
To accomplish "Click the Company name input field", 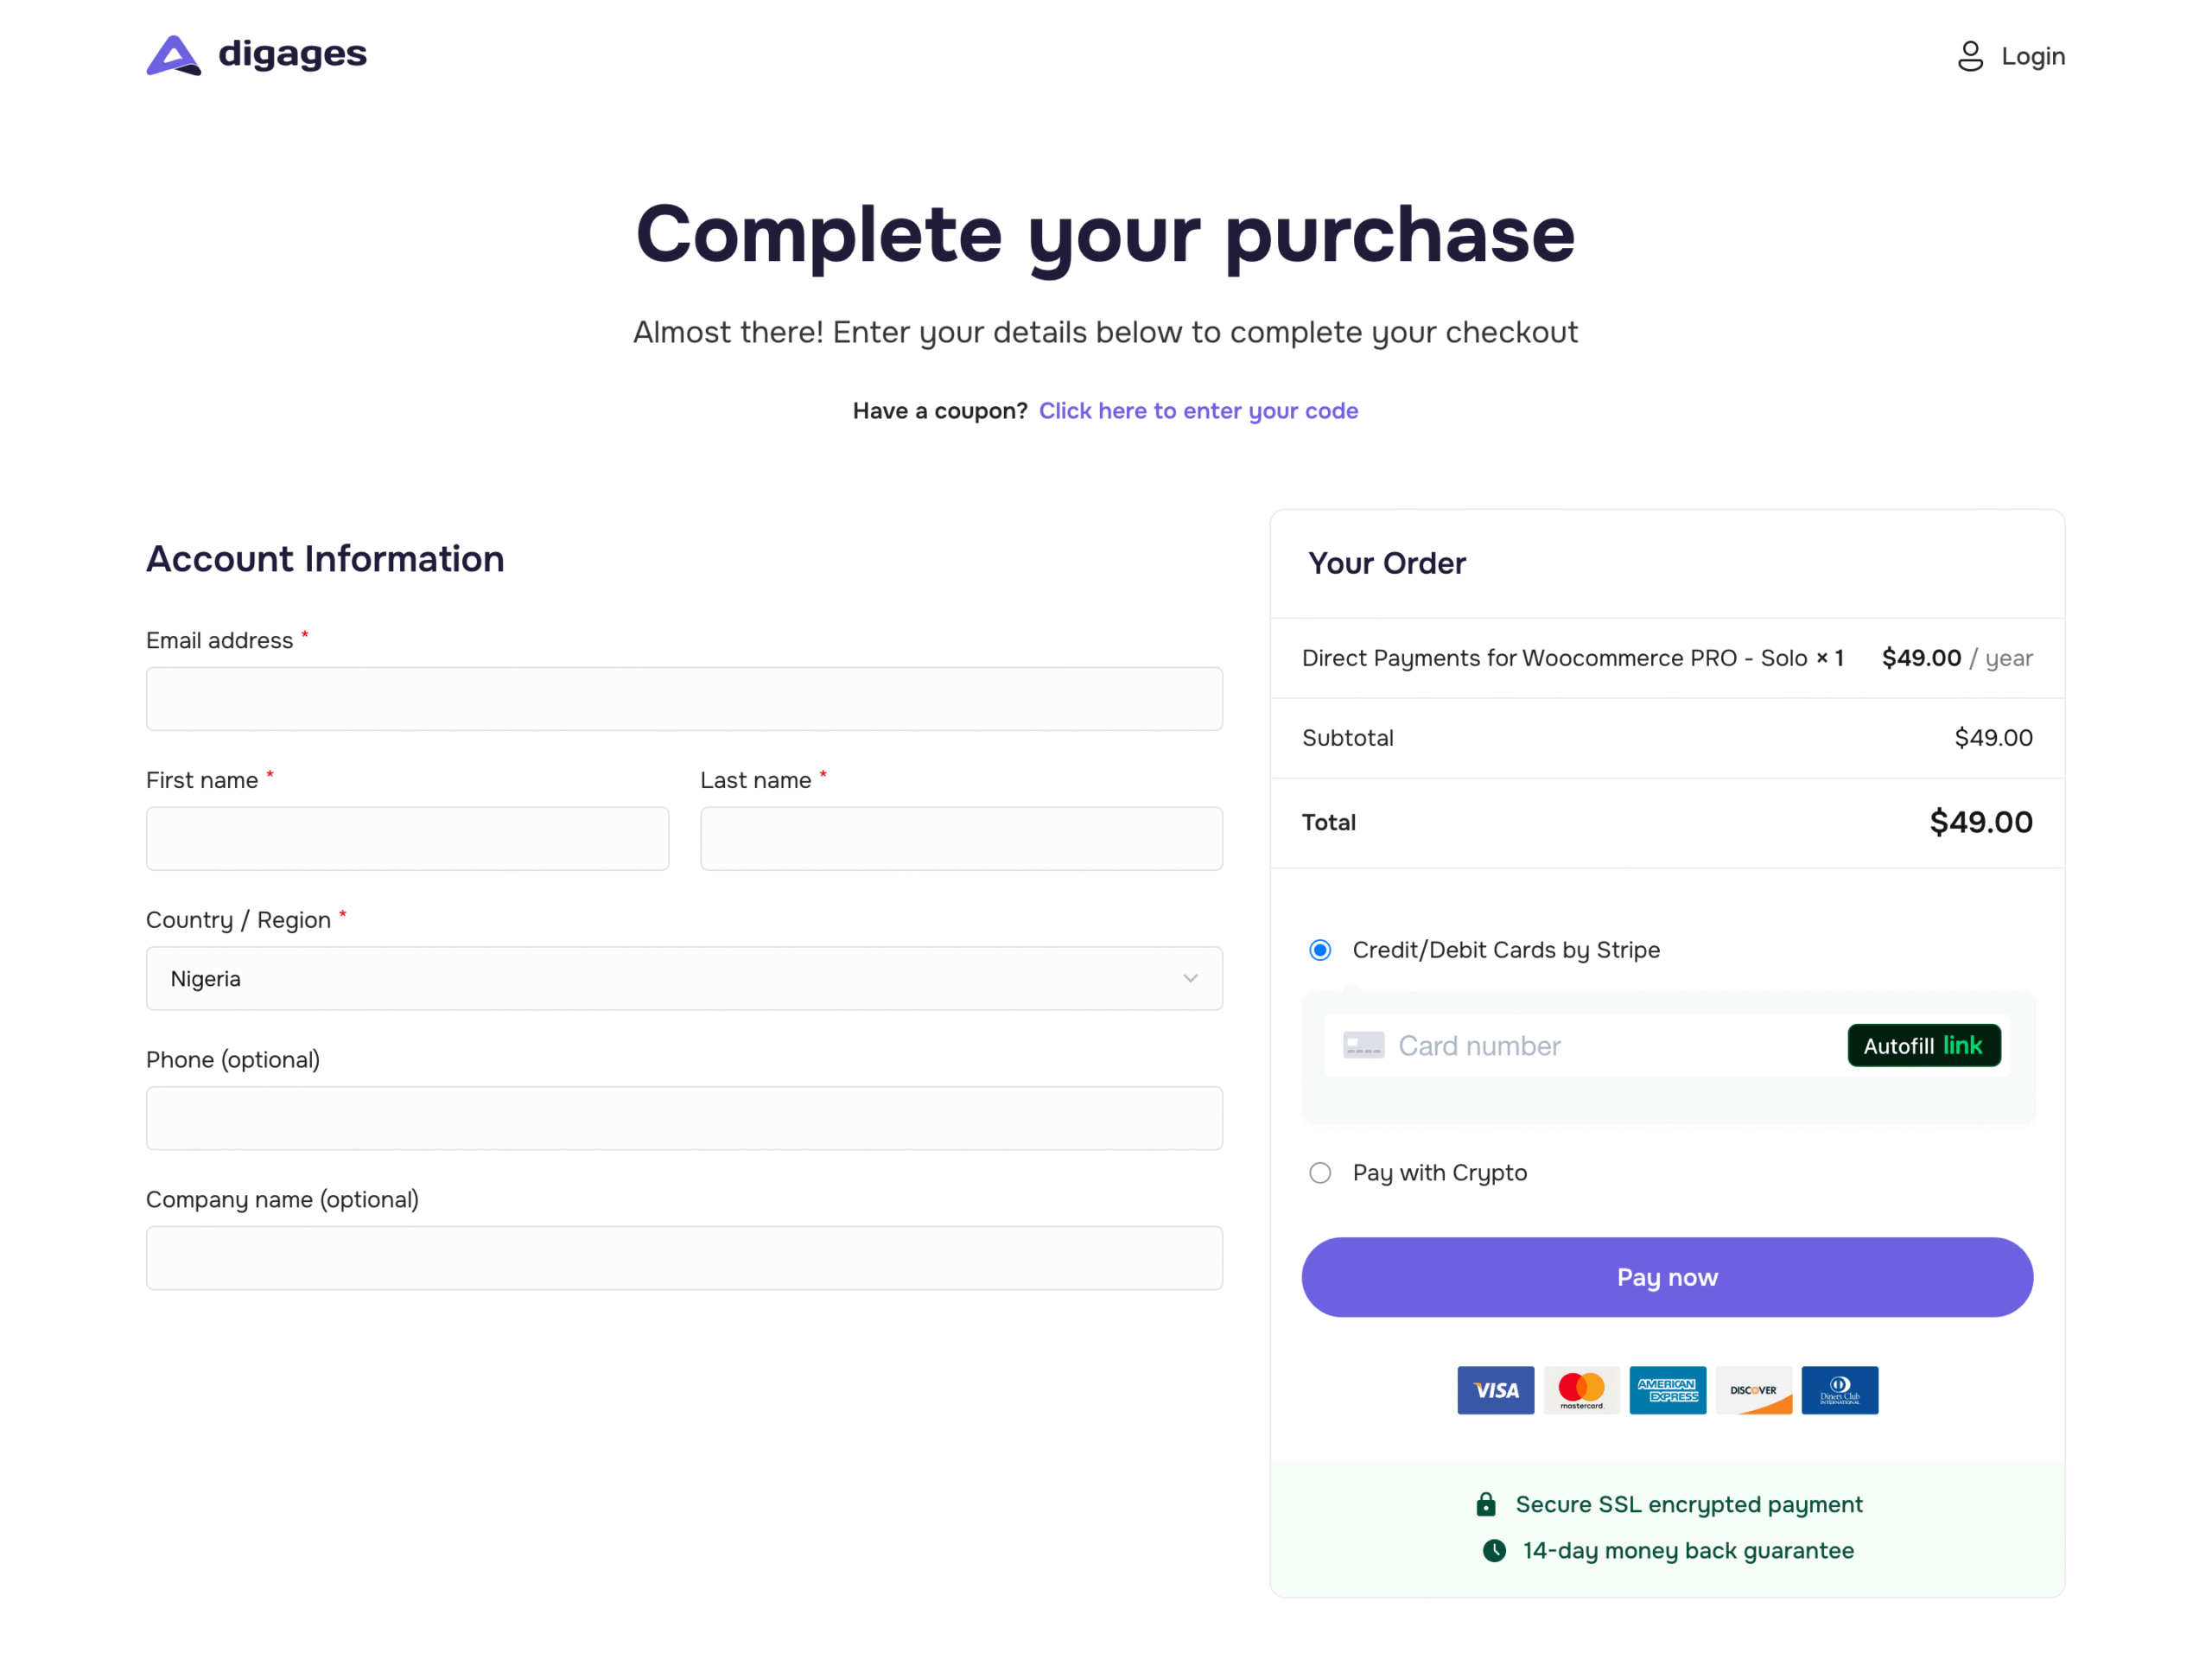I will pos(684,1258).
